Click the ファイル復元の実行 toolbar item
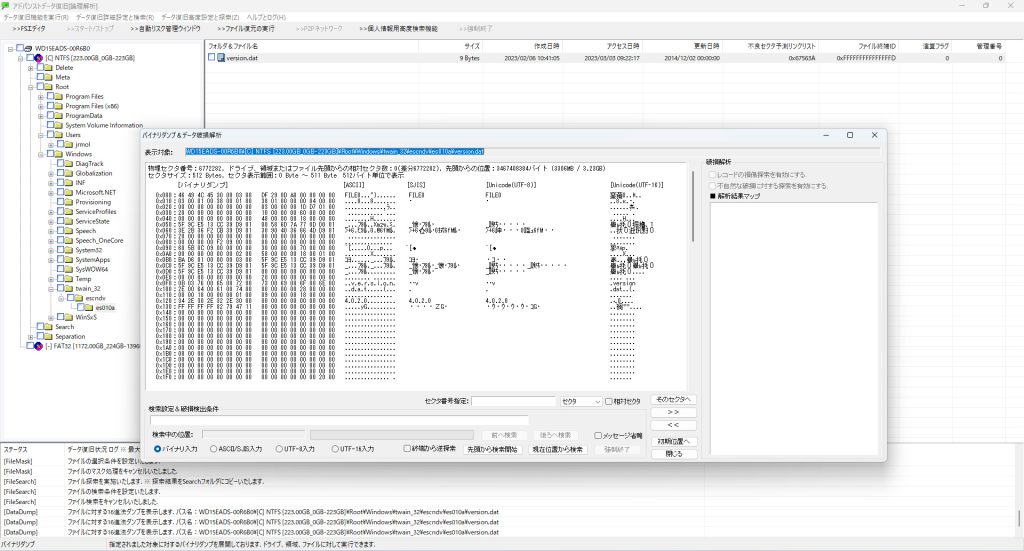 tap(246, 29)
